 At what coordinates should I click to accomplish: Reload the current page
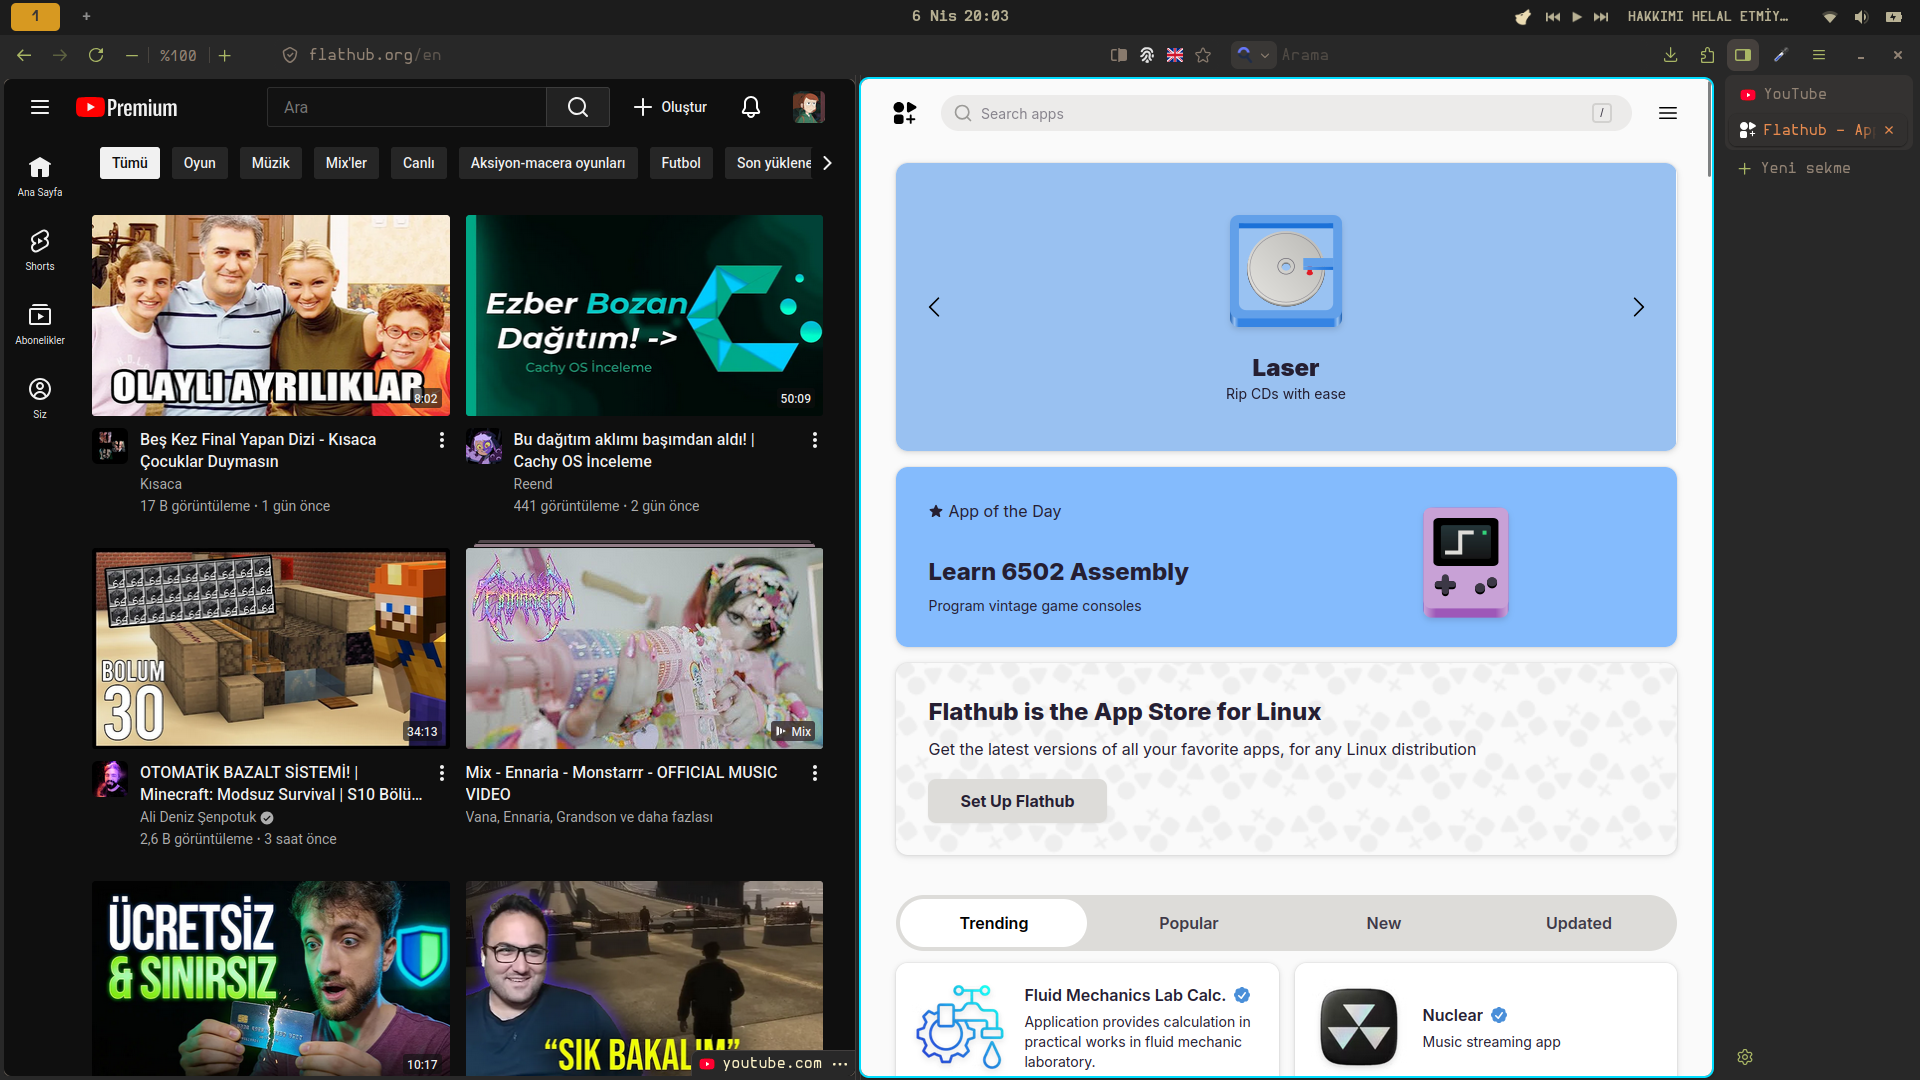pos(96,55)
